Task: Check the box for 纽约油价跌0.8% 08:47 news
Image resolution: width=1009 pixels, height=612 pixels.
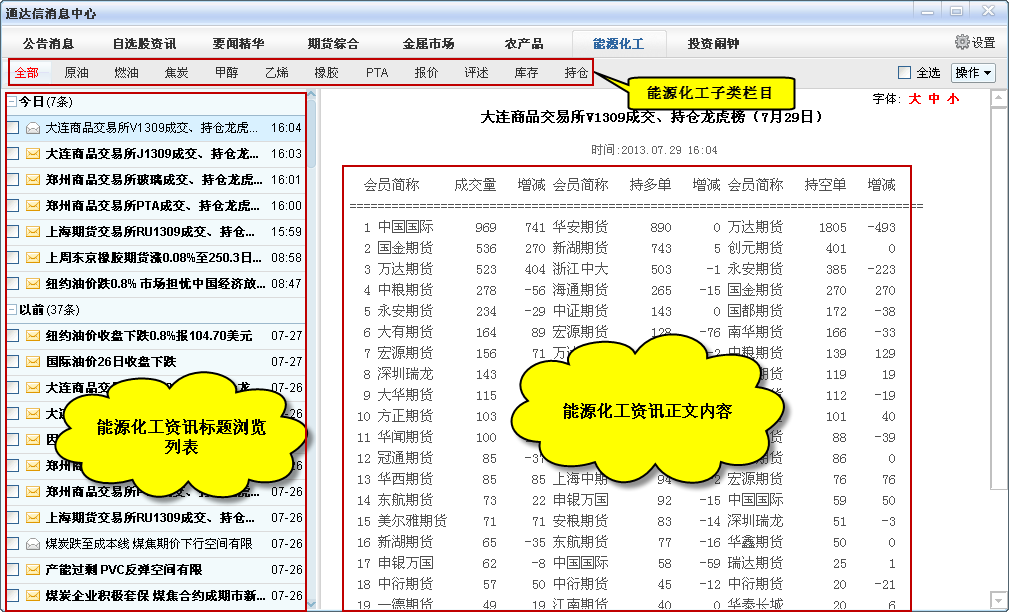Action: 12,284
